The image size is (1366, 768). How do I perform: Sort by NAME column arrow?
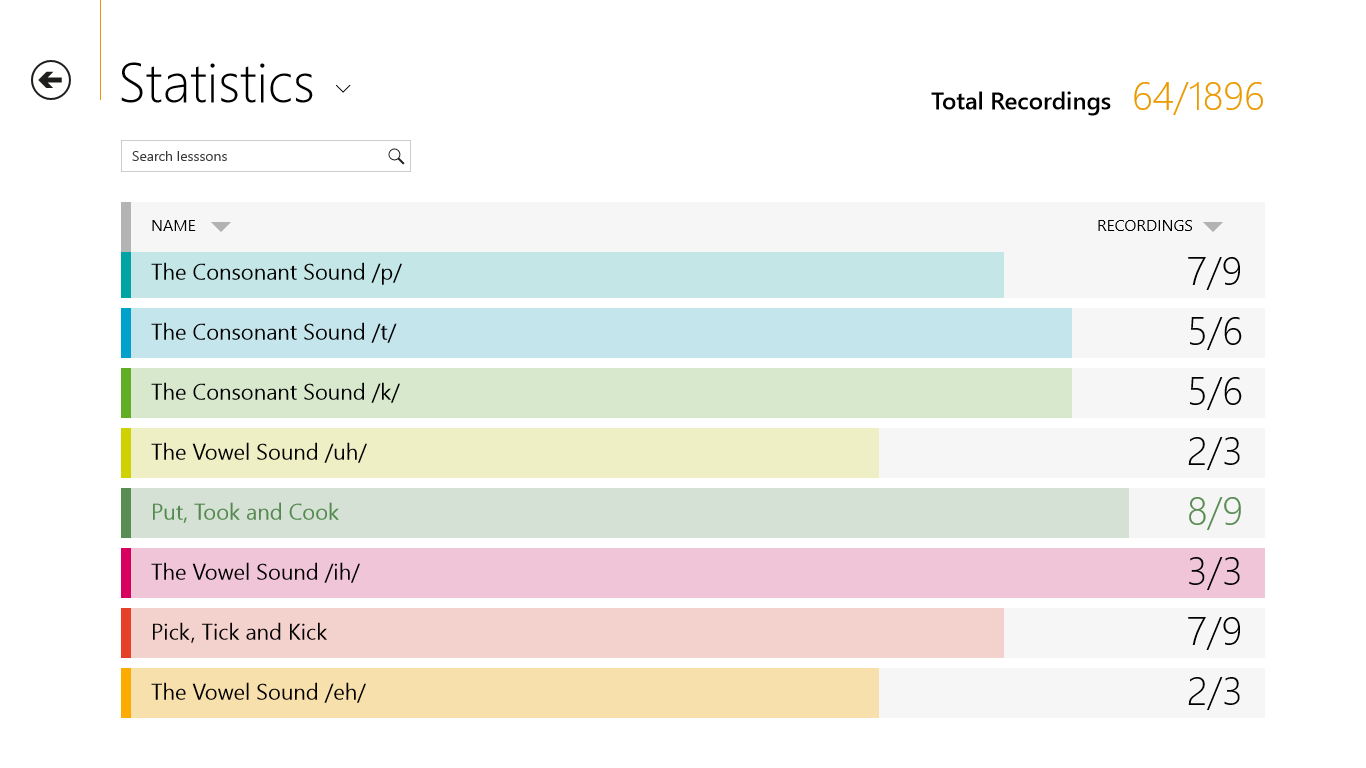221,227
